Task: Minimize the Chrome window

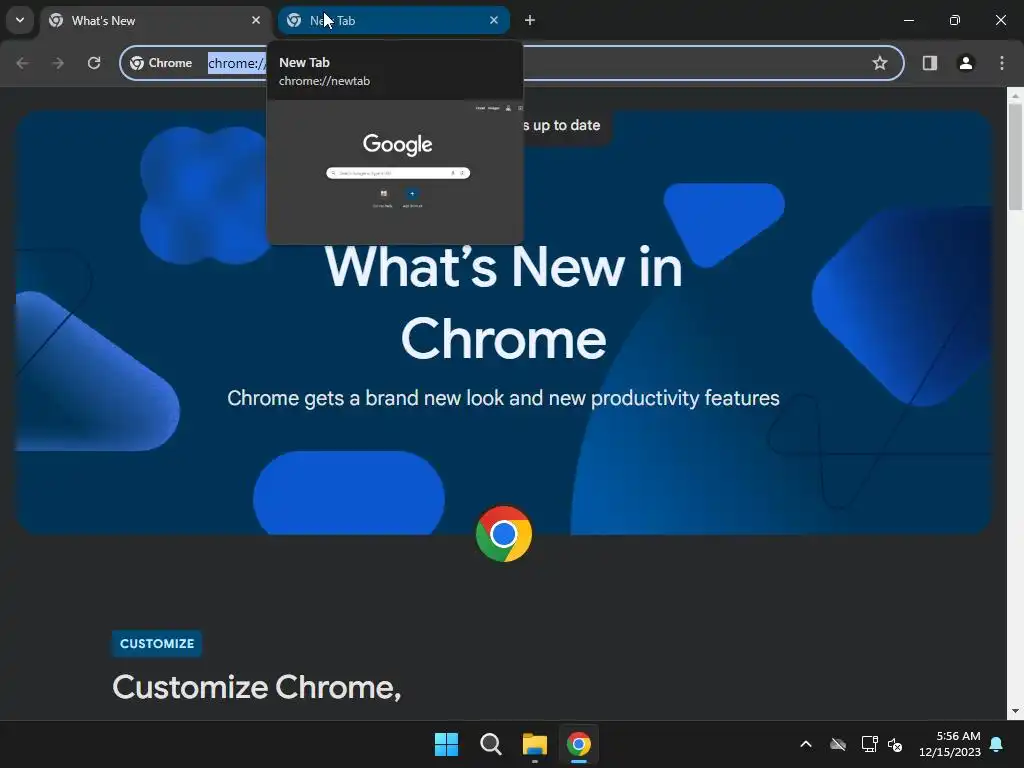Action: click(x=908, y=20)
